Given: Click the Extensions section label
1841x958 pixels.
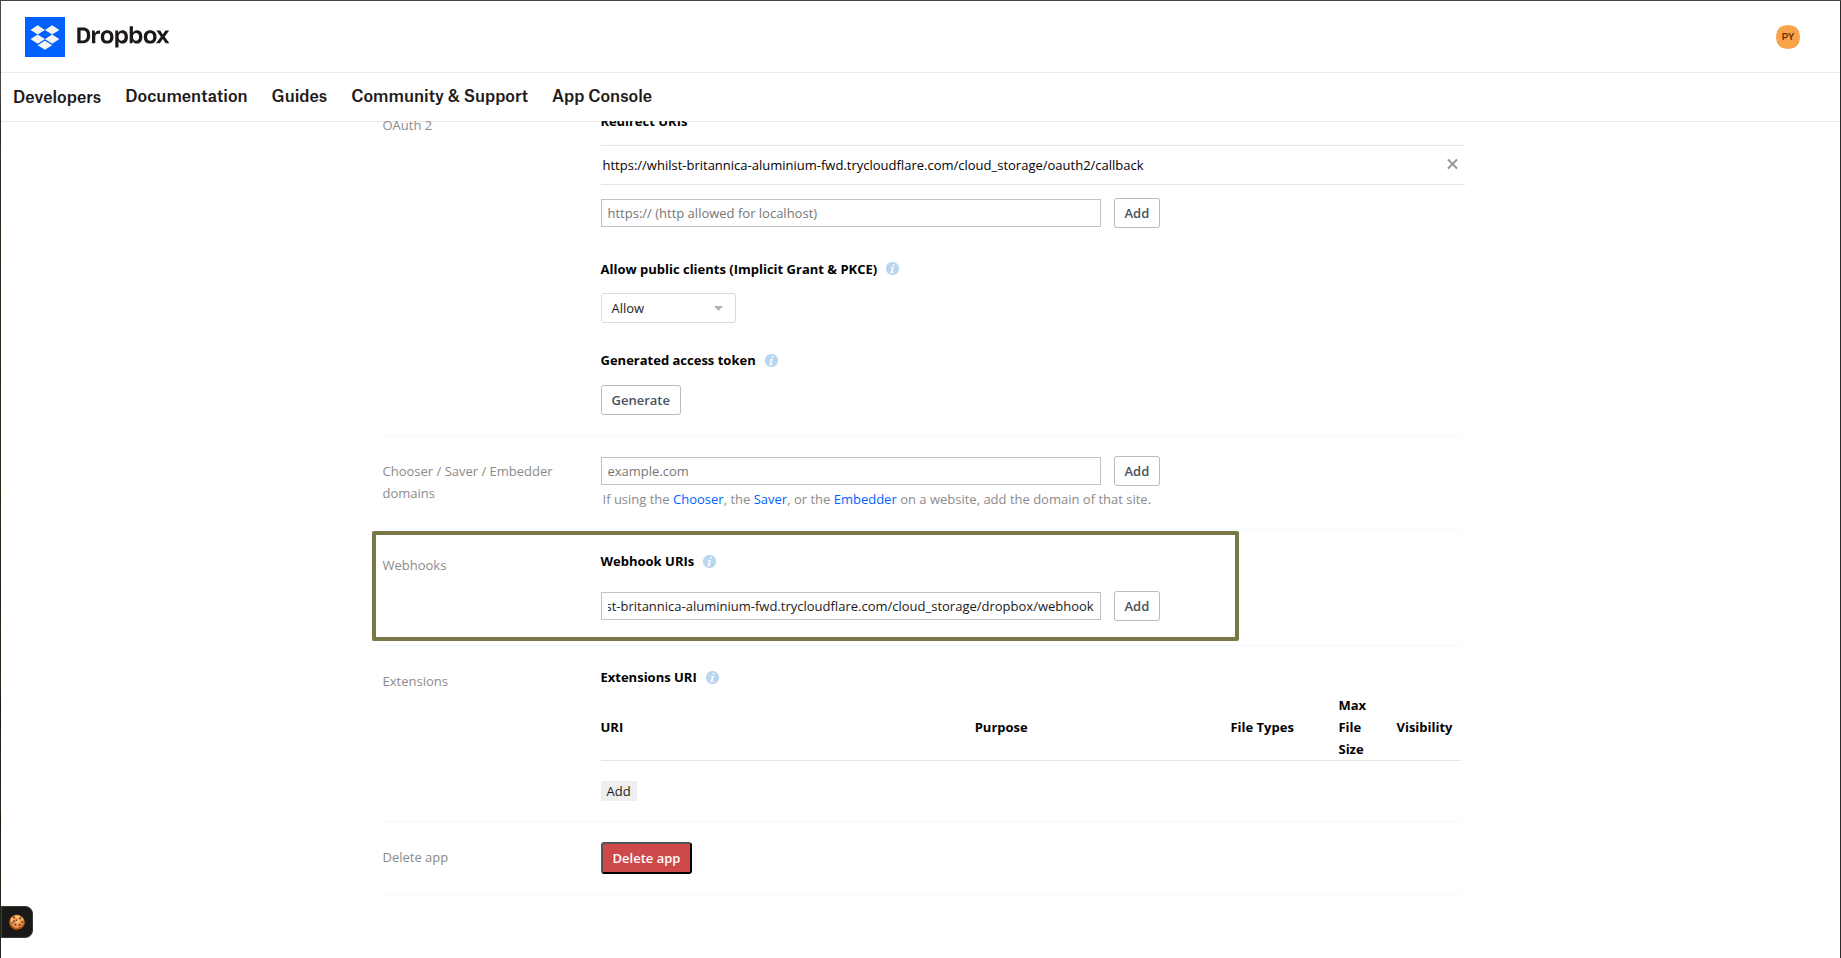Looking at the screenshot, I should [415, 681].
